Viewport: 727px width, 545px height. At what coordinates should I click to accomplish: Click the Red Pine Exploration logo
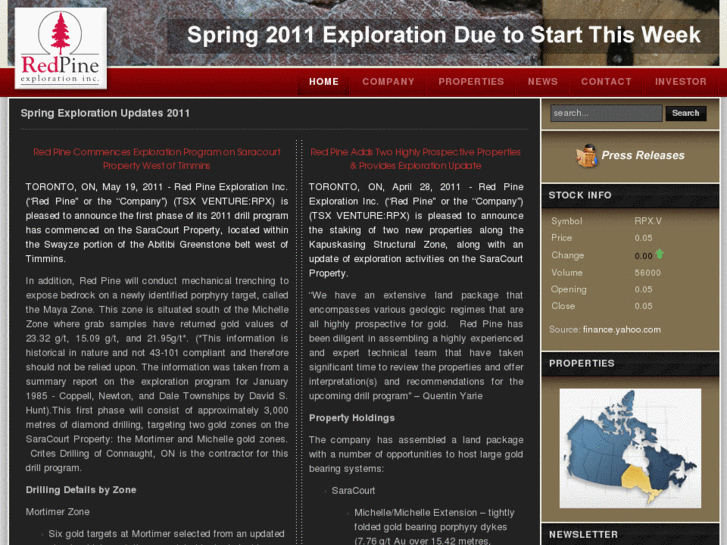[61, 48]
